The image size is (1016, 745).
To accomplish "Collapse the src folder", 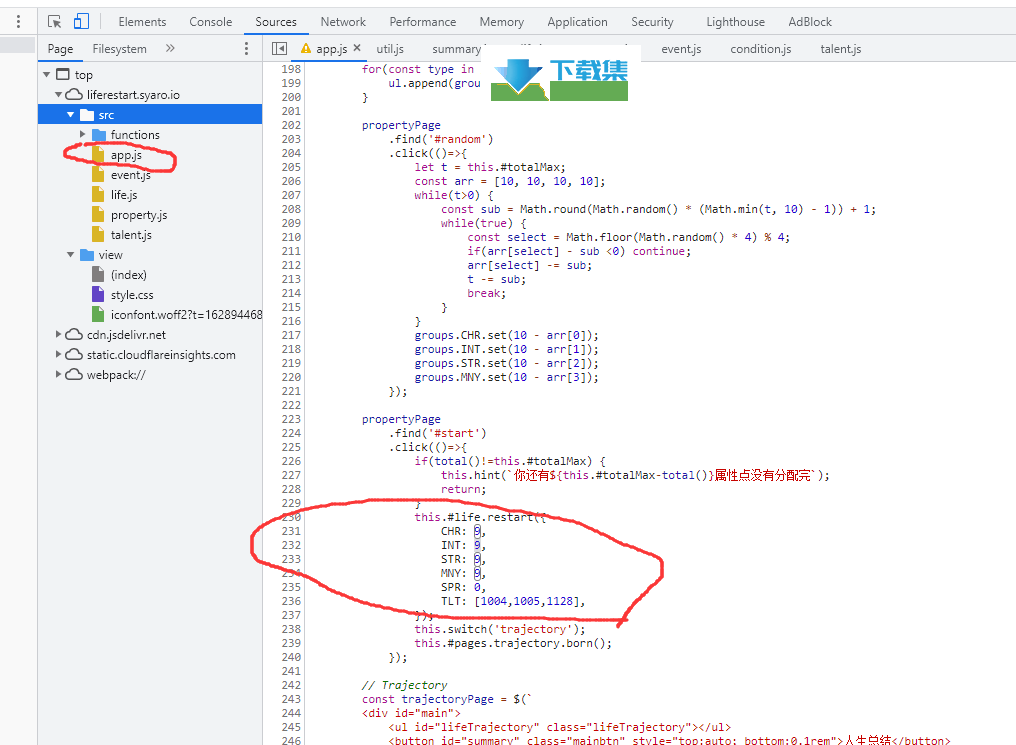I will coord(71,115).
